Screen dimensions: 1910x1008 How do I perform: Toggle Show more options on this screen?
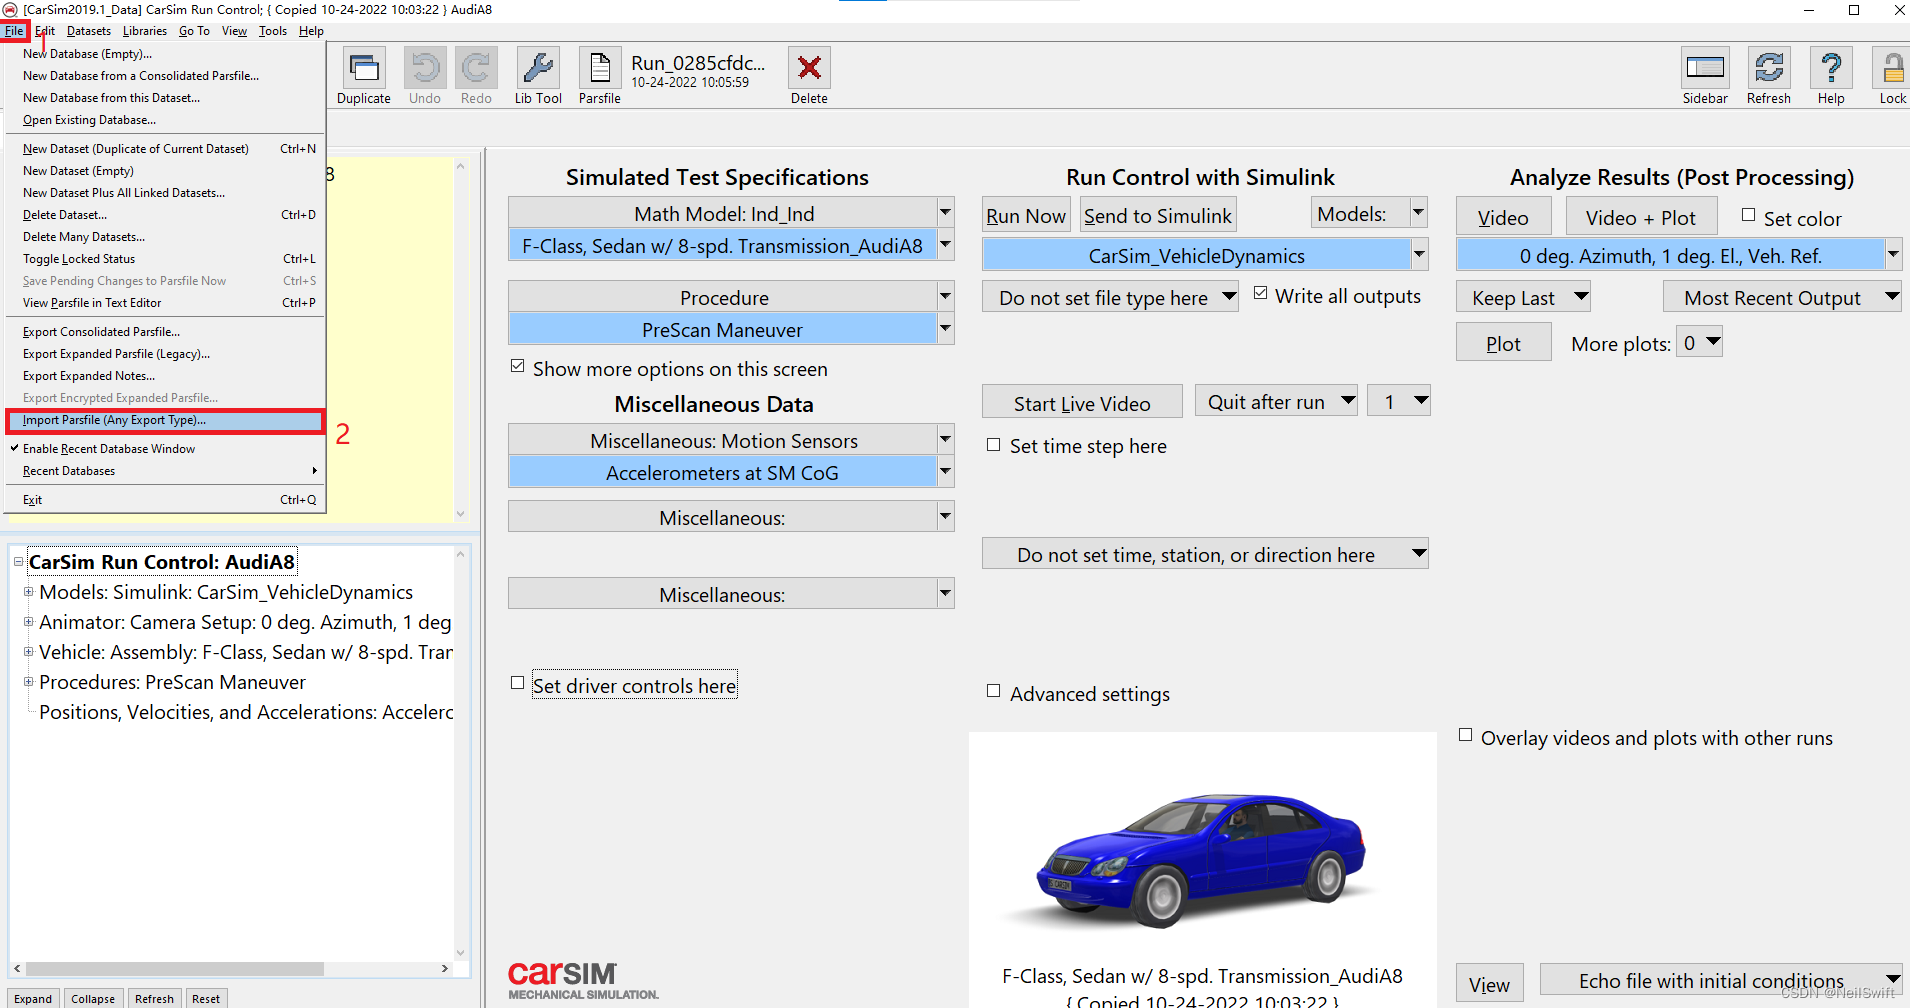click(518, 366)
